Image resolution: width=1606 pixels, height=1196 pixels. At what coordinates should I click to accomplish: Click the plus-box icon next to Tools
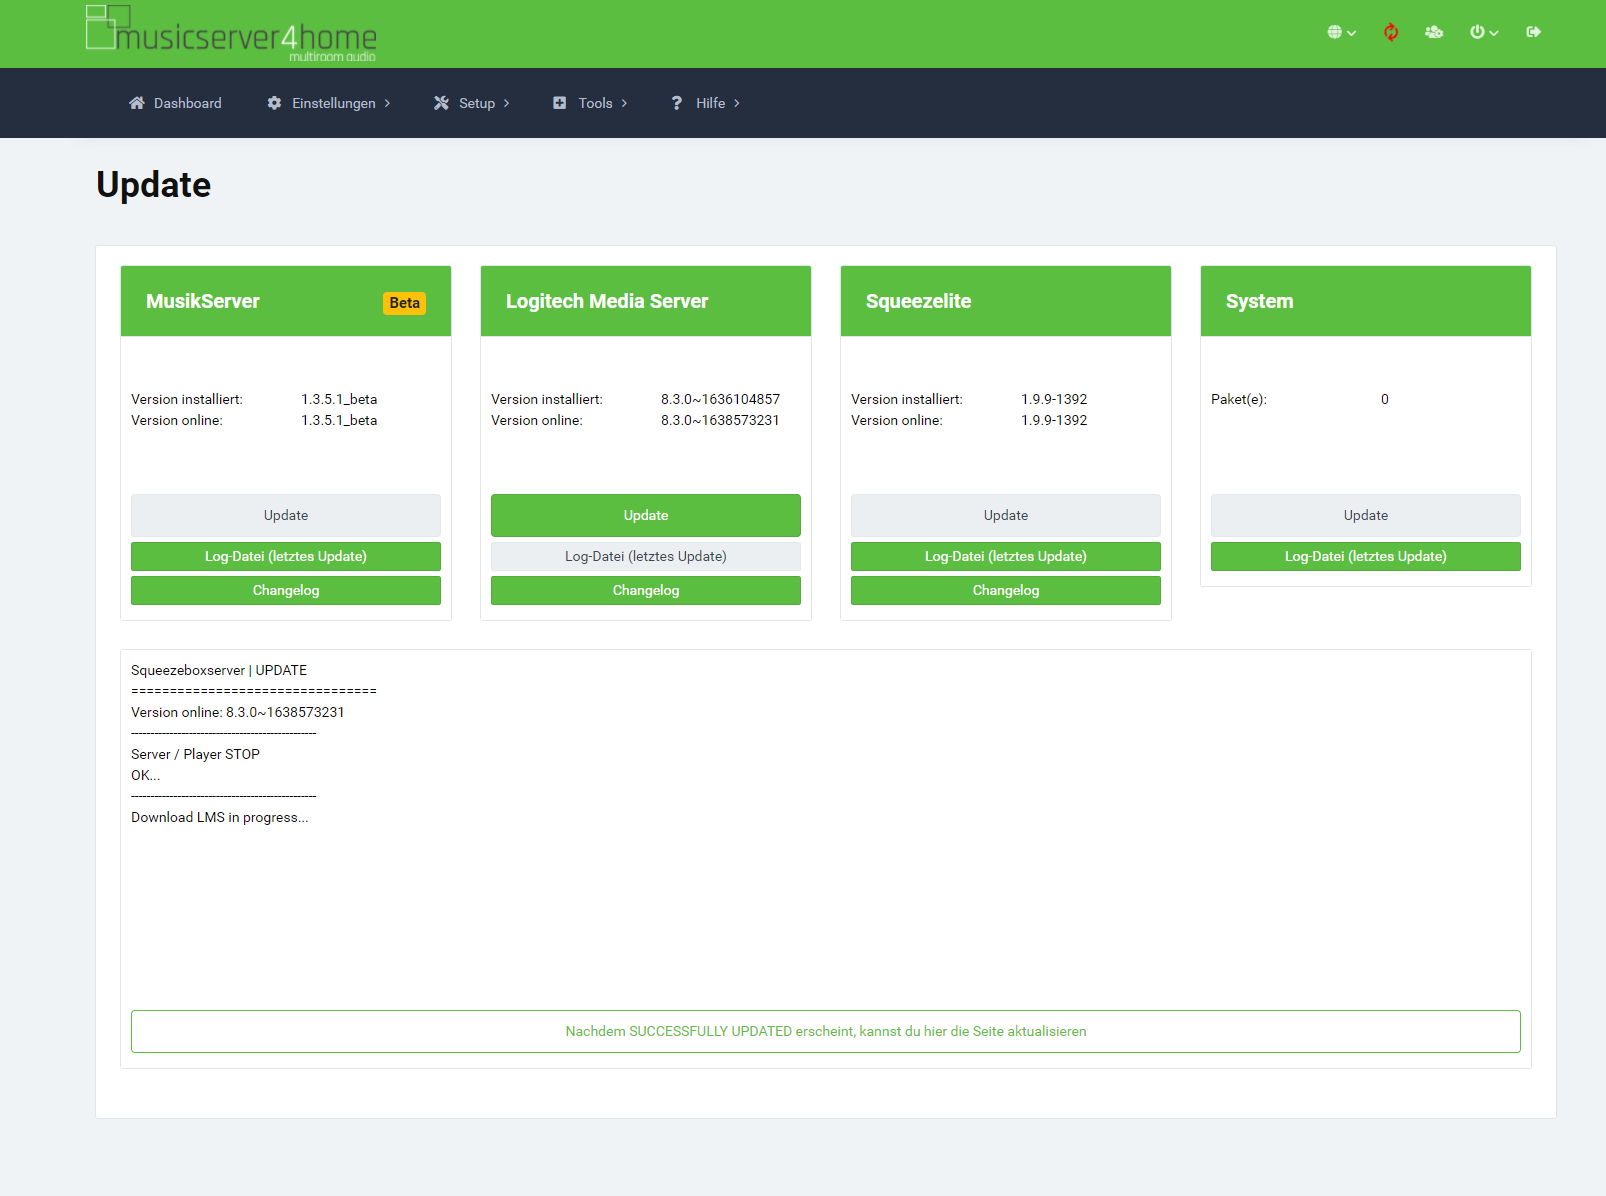click(x=560, y=103)
